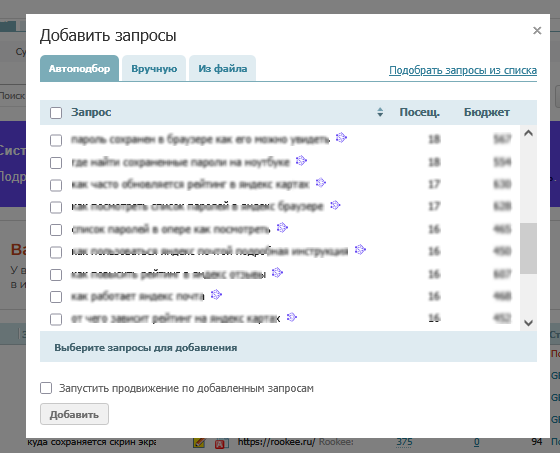Click the icon after the second query row
Screen dimensions: 560x453
click(x=301, y=160)
